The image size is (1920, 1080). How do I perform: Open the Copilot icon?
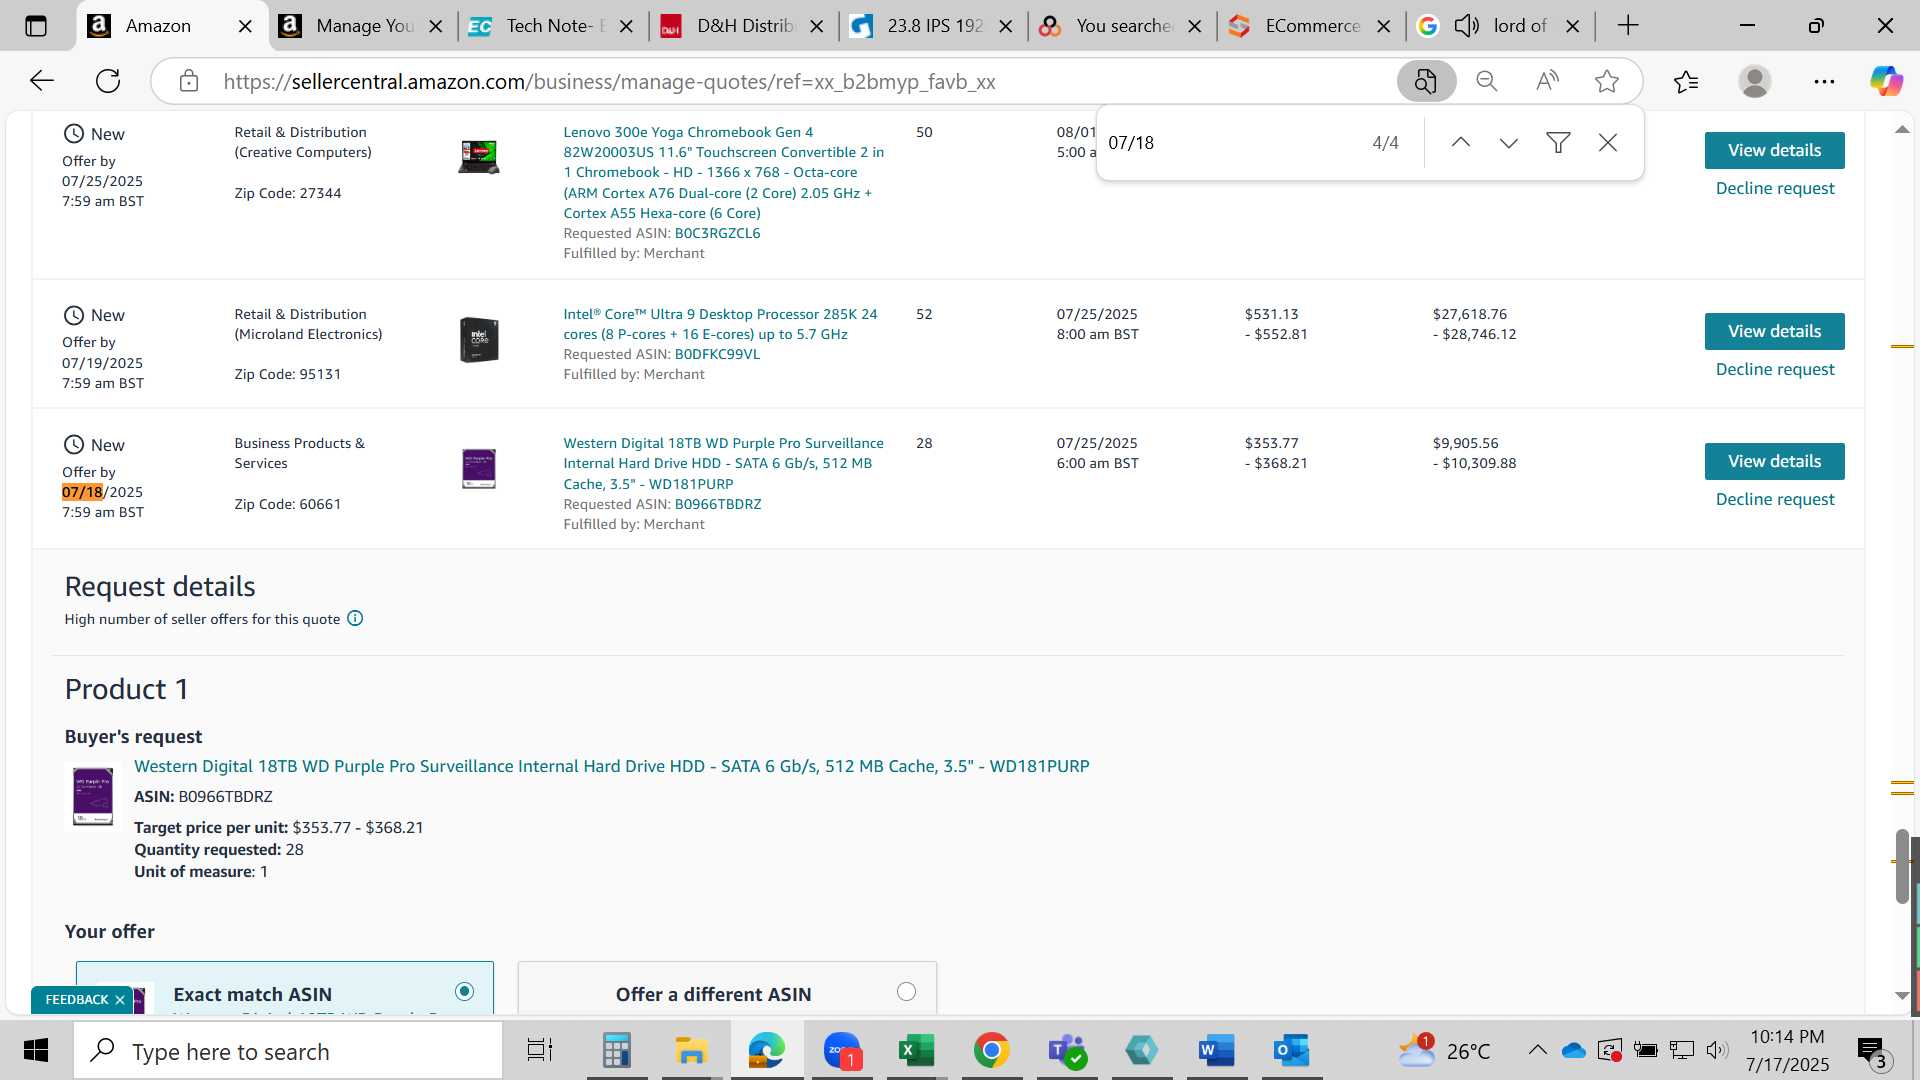click(1886, 81)
